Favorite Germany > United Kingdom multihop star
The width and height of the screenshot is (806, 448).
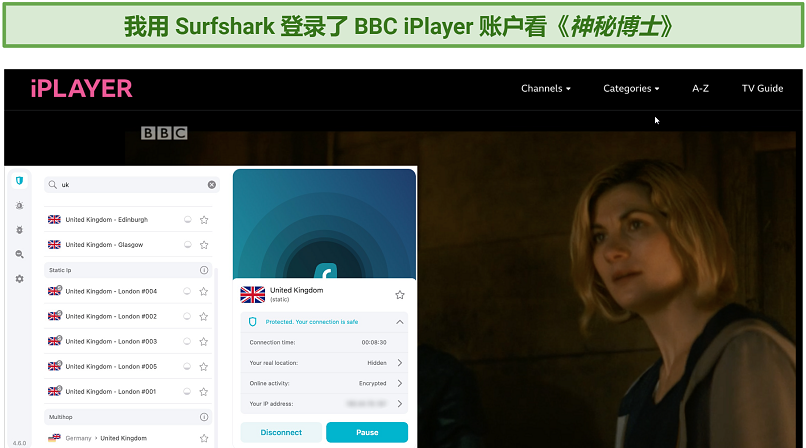(204, 438)
